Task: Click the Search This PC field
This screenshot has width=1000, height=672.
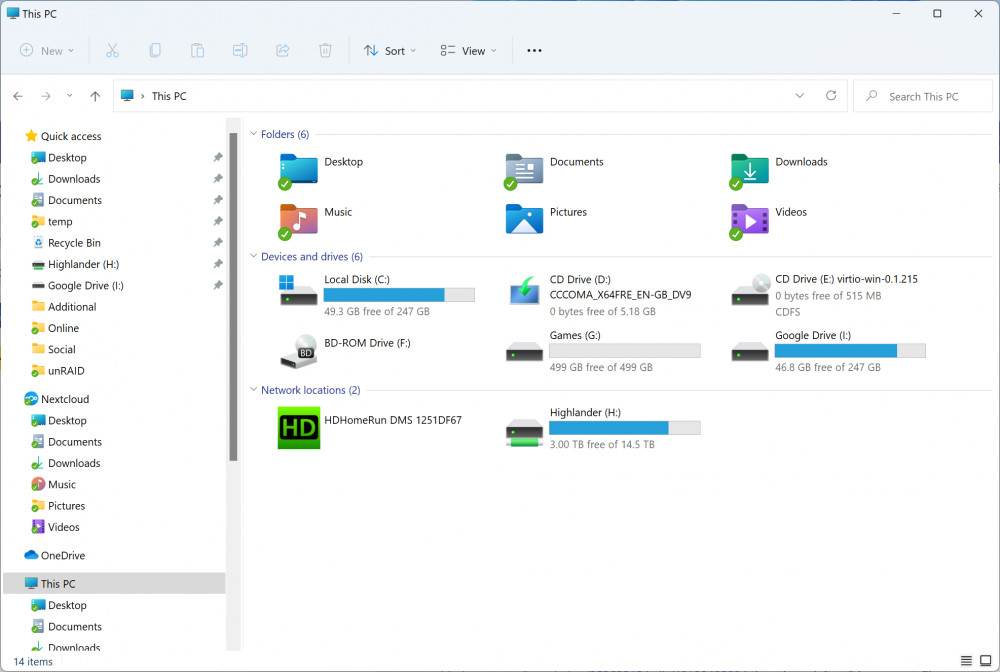Action: tap(923, 96)
